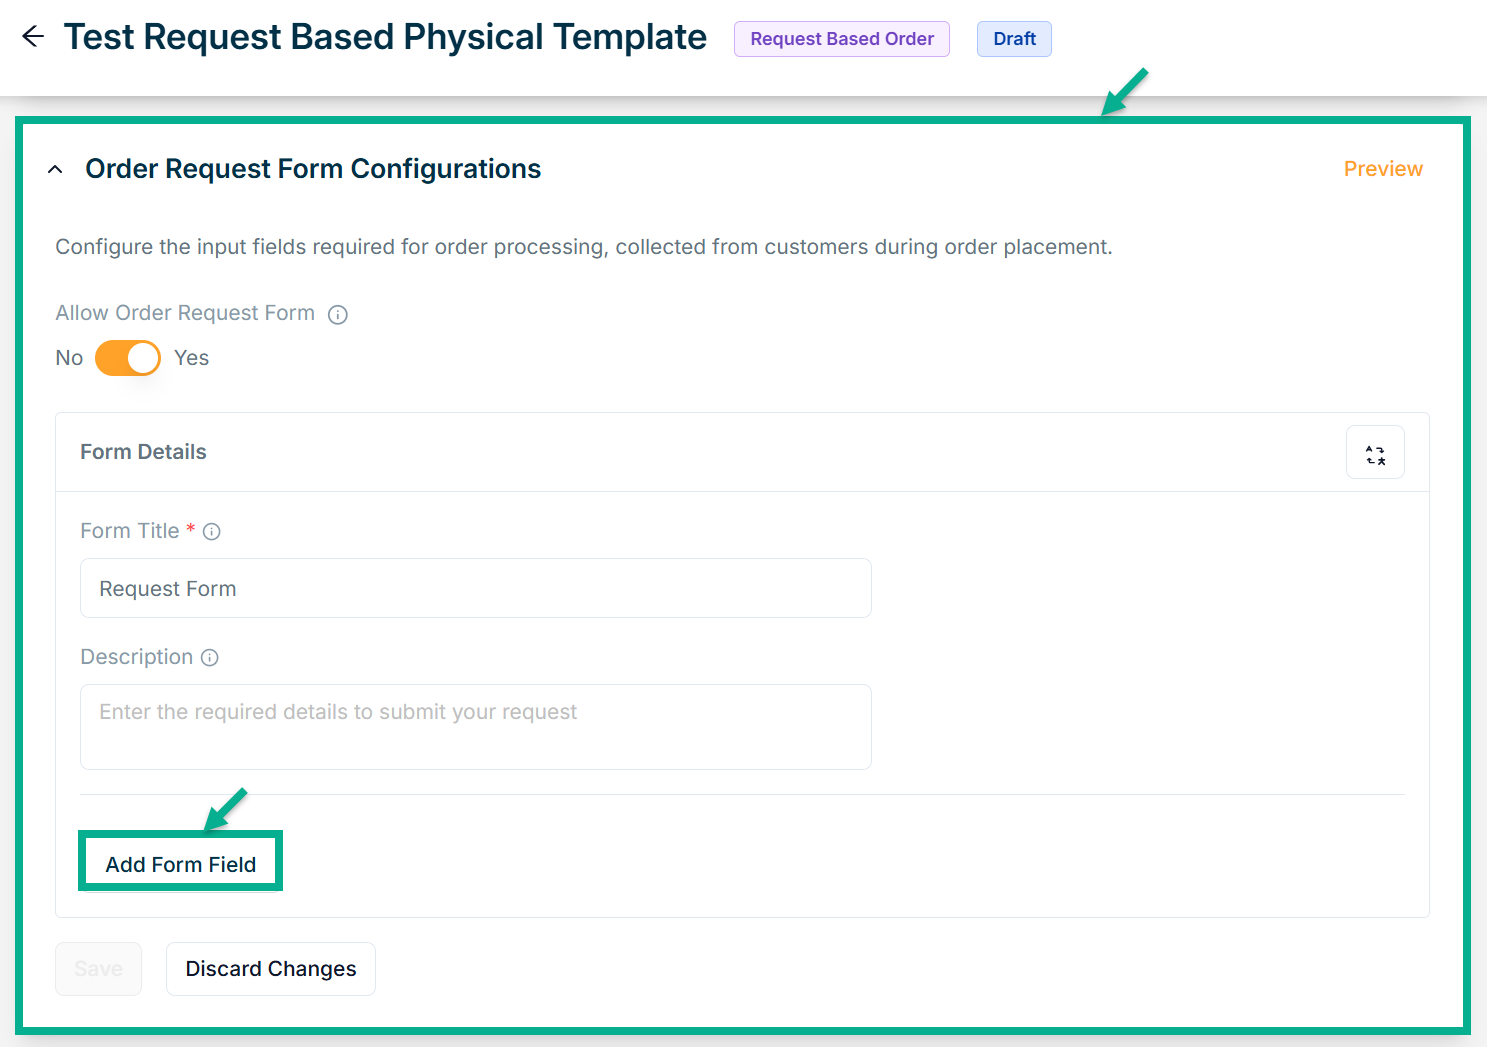This screenshot has height=1047, width=1487.
Task: Open the Preview link
Action: coord(1382,169)
